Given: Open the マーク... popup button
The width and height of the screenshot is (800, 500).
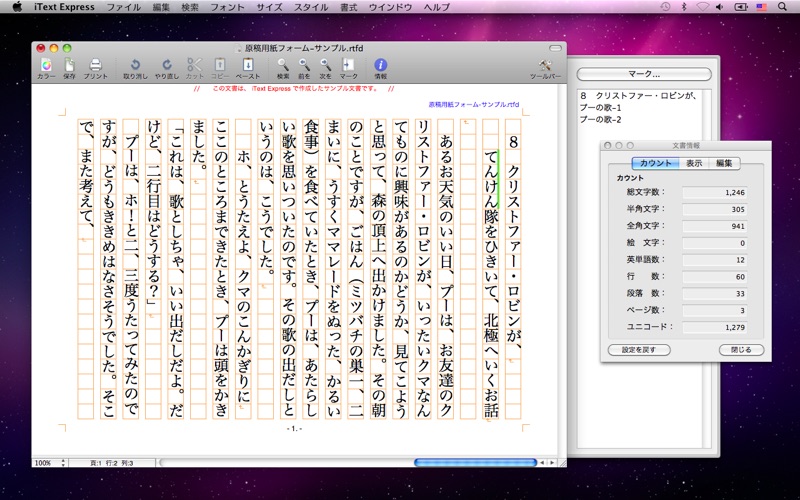Looking at the screenshot, I should [x=644, y=74].
